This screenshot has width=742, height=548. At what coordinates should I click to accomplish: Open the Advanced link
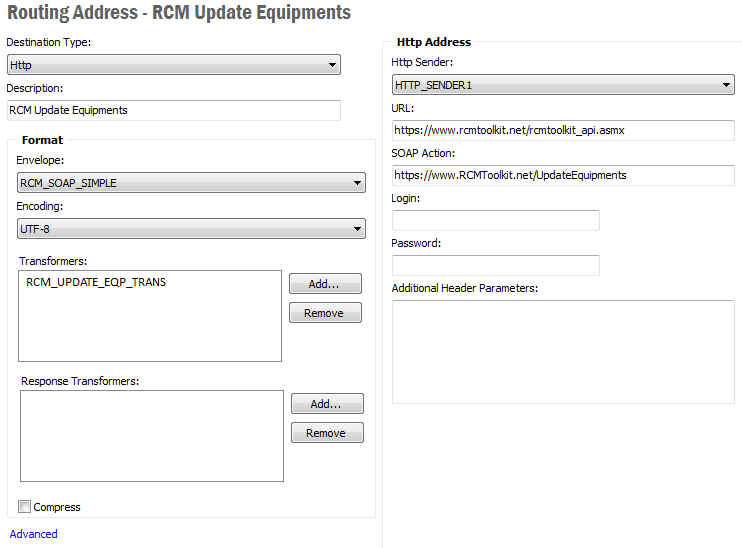[33, 534]
